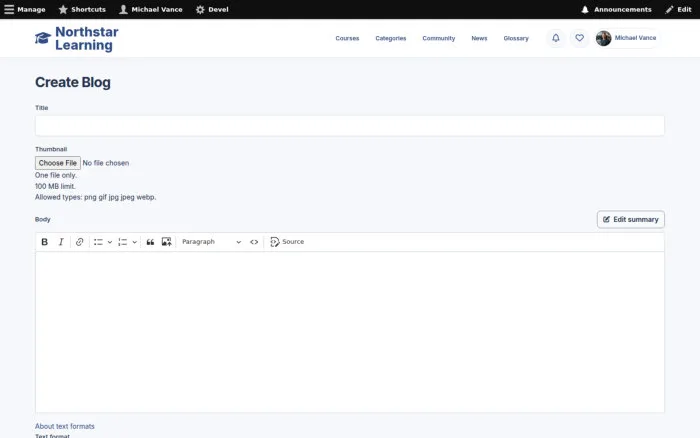Viewport: 700px width, 438px height.
Task: Click the gear icon beside Devel
Action: tap(200, 9)
